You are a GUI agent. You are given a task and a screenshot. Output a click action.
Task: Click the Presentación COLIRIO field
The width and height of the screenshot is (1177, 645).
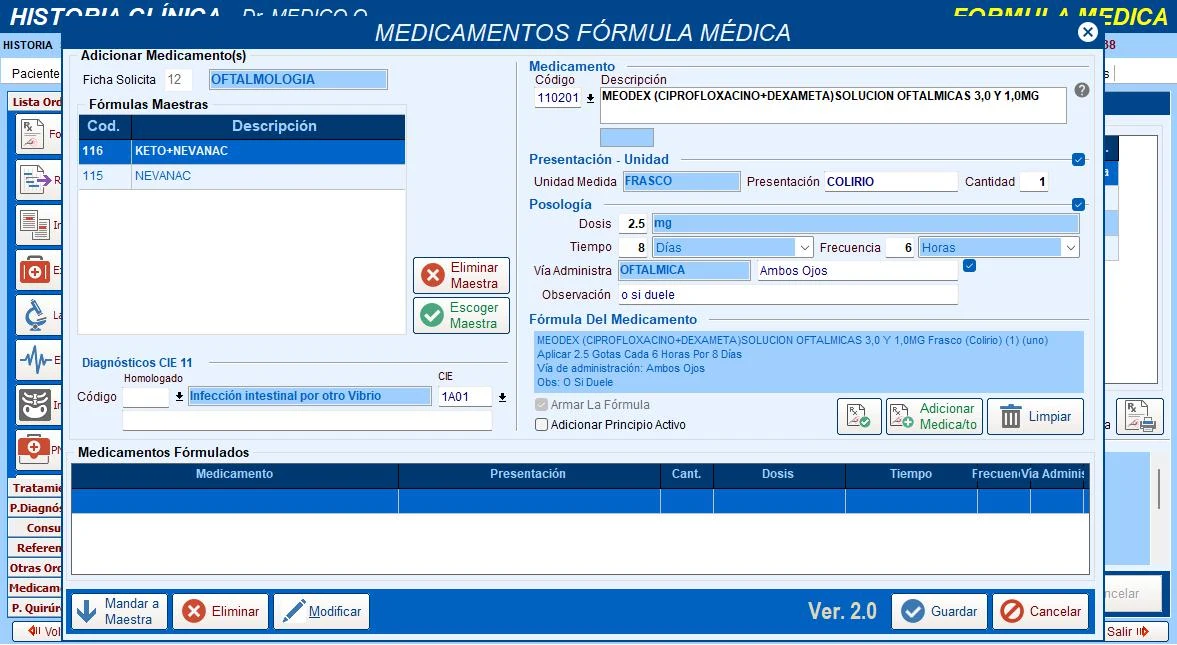tap(891, 182)
